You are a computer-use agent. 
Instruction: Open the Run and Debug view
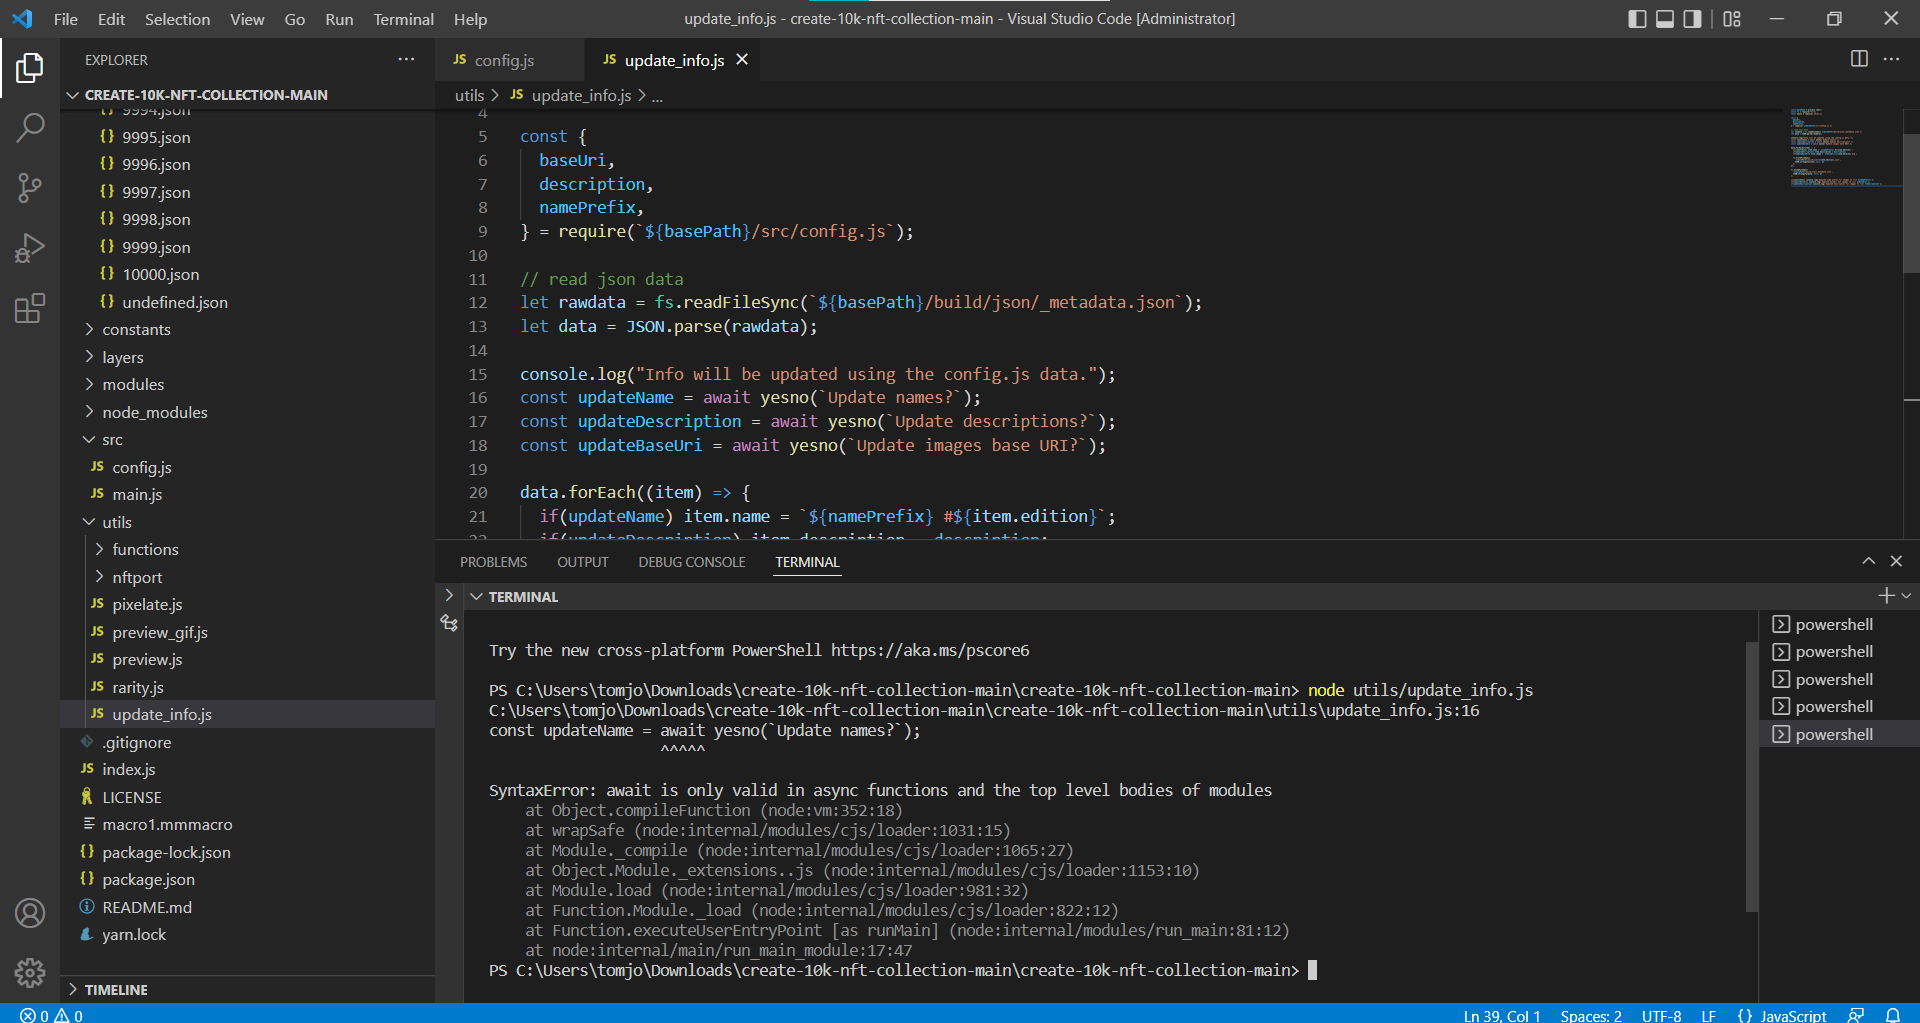(30, 247)
